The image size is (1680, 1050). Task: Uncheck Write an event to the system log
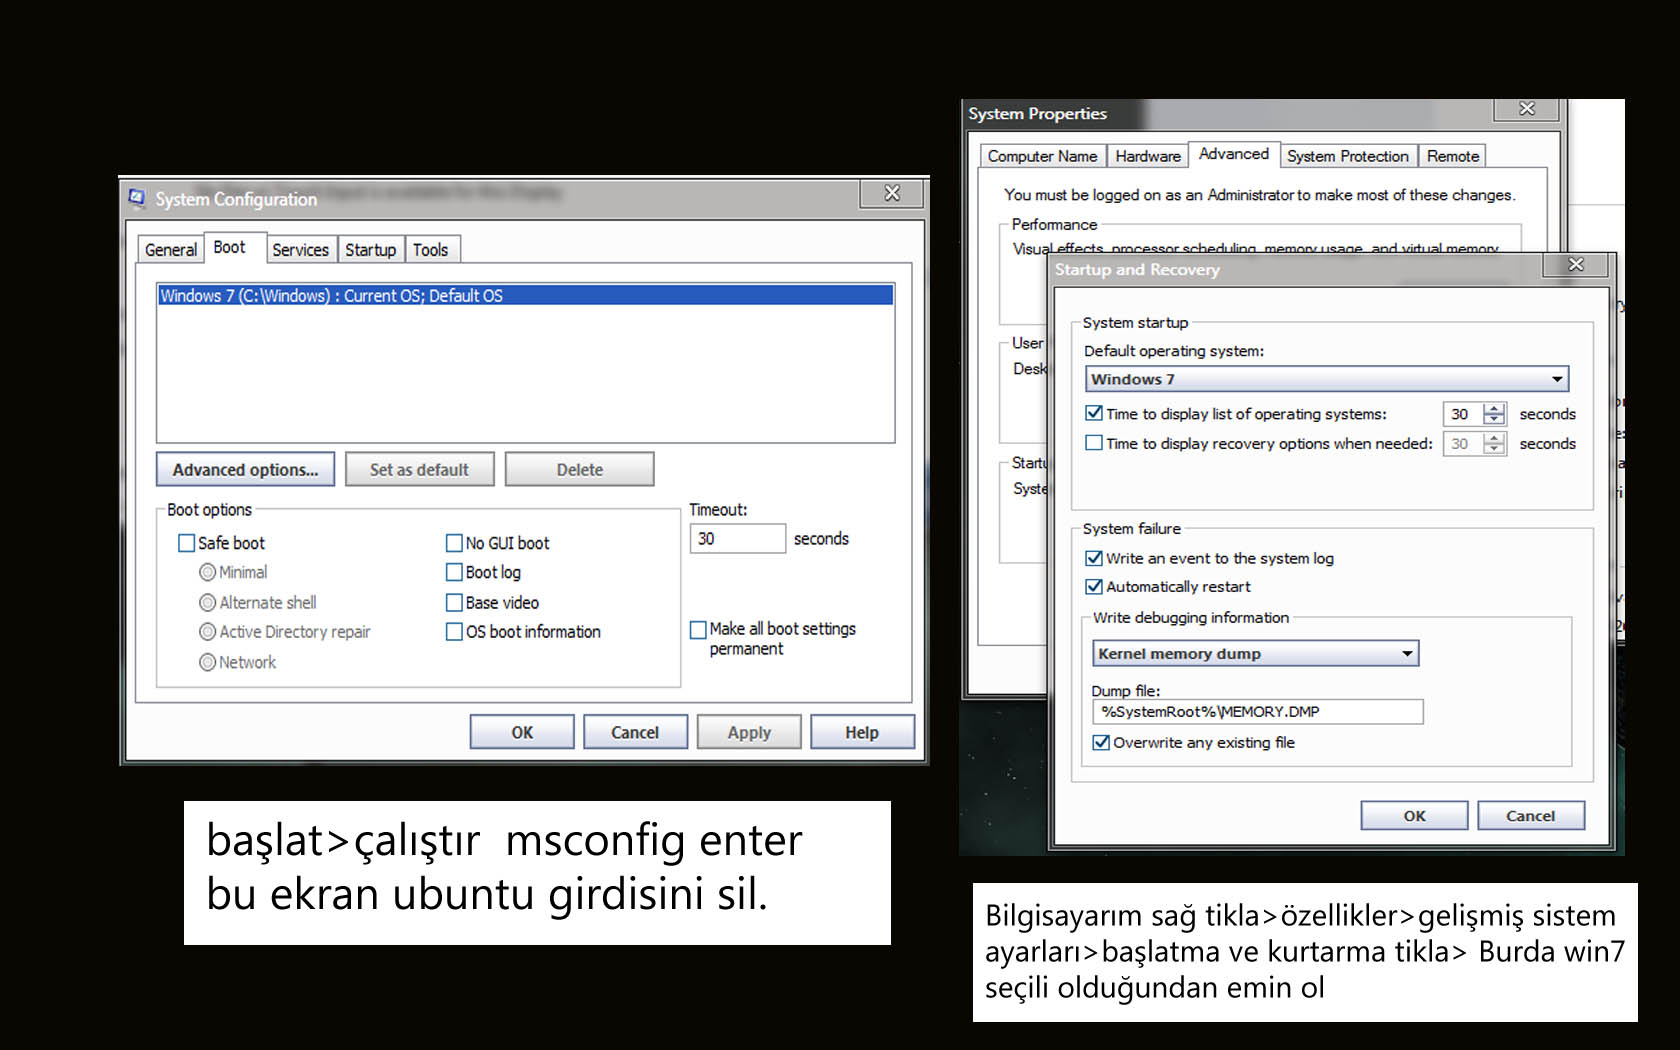coord(1094,558)
